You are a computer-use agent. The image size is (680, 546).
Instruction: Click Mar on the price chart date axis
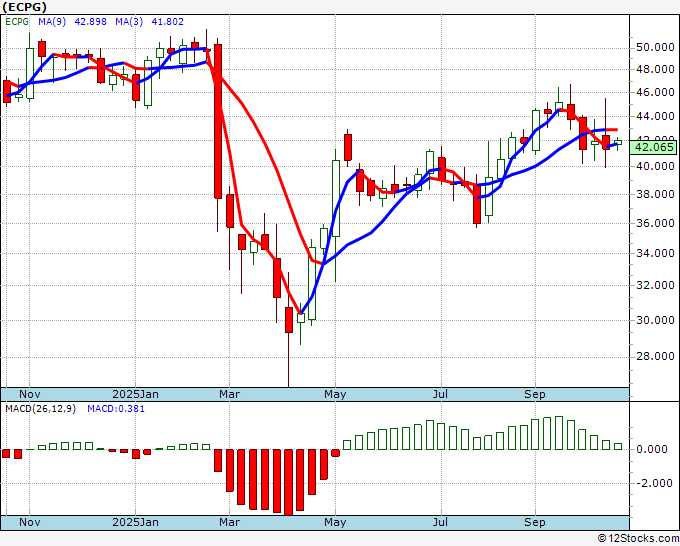pyautogui.click(x=229, y=394)
